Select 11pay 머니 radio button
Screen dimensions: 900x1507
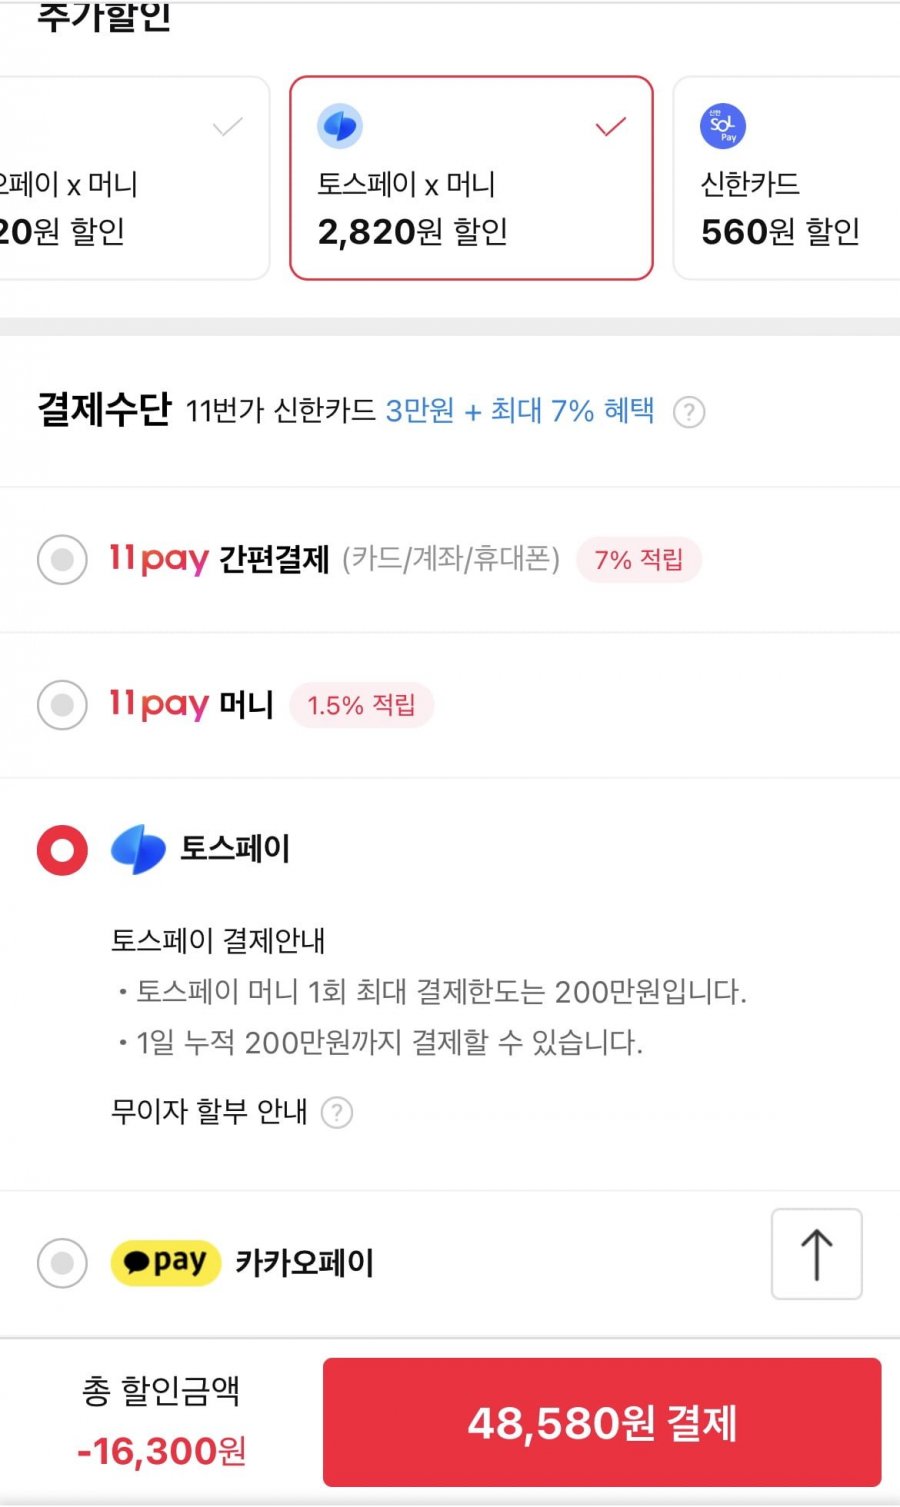(62, 705)
